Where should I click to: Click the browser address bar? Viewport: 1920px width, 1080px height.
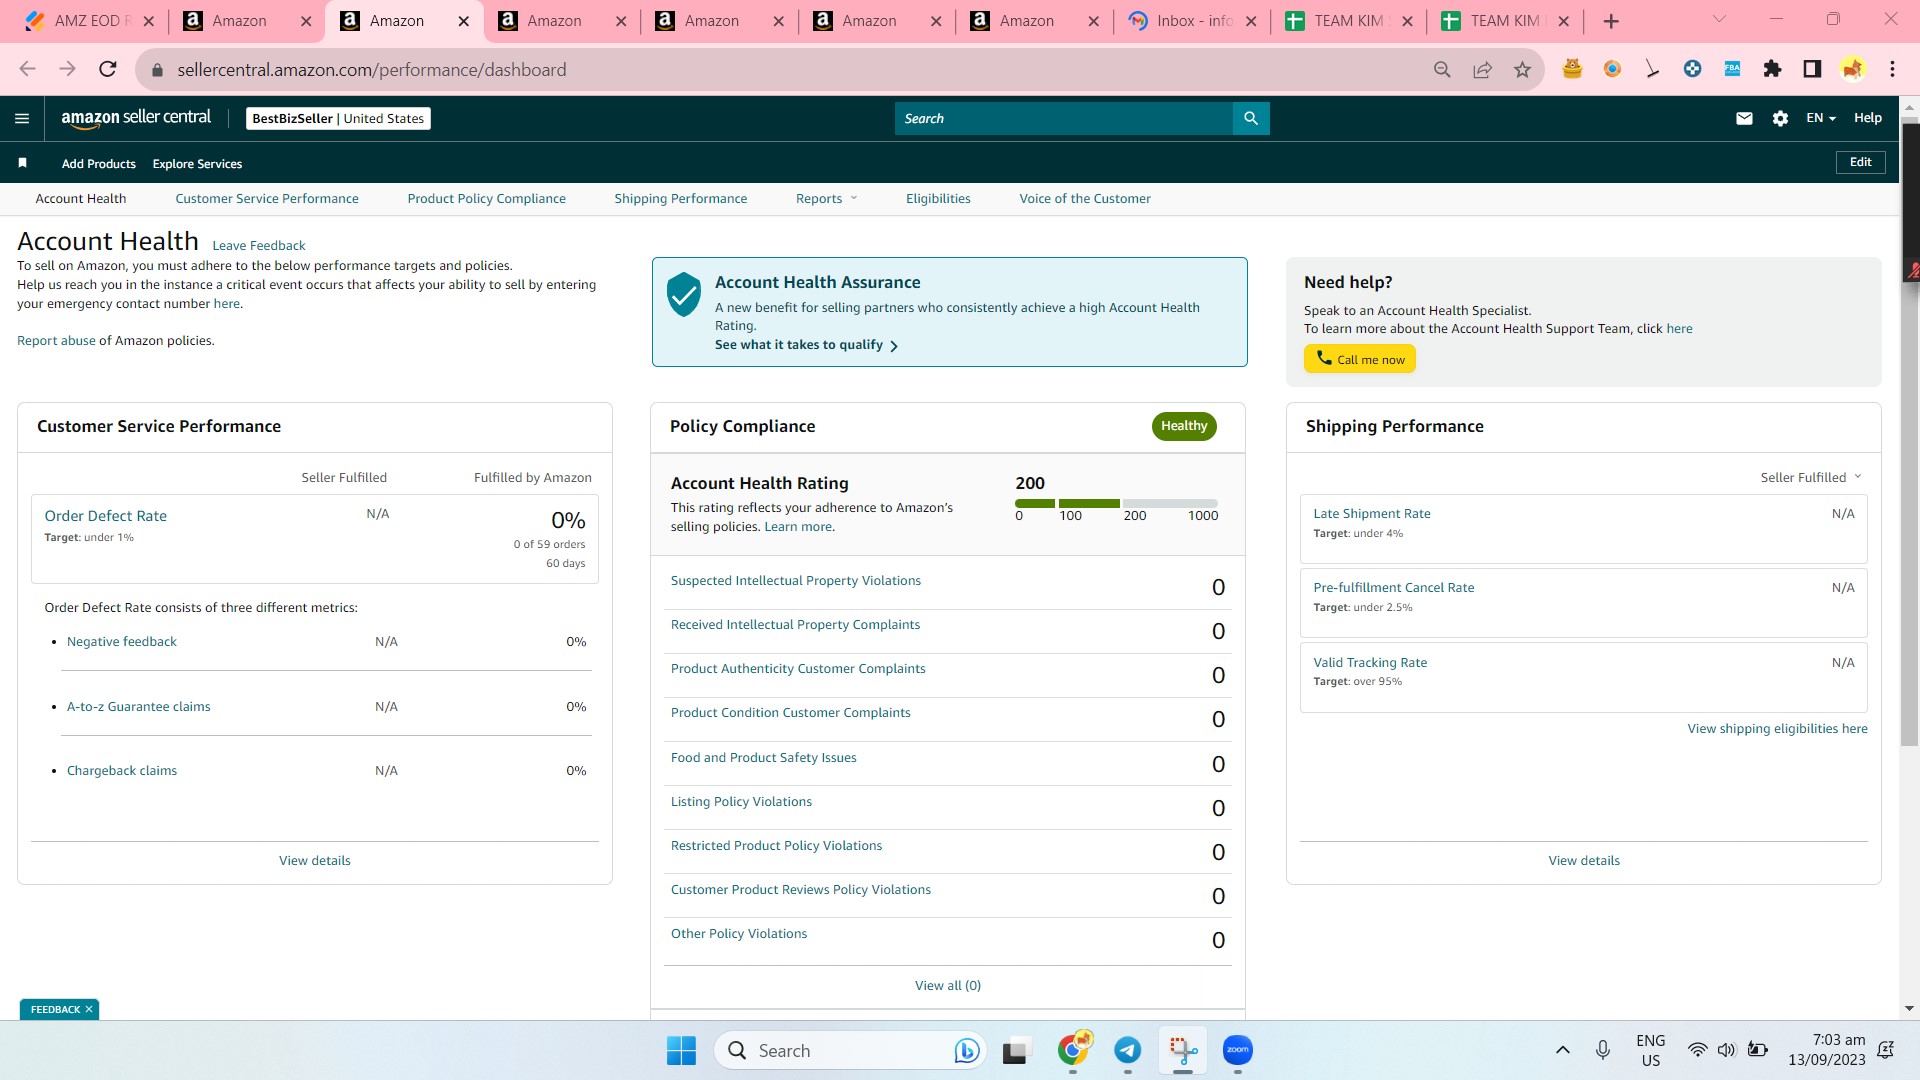coord(790,69)
